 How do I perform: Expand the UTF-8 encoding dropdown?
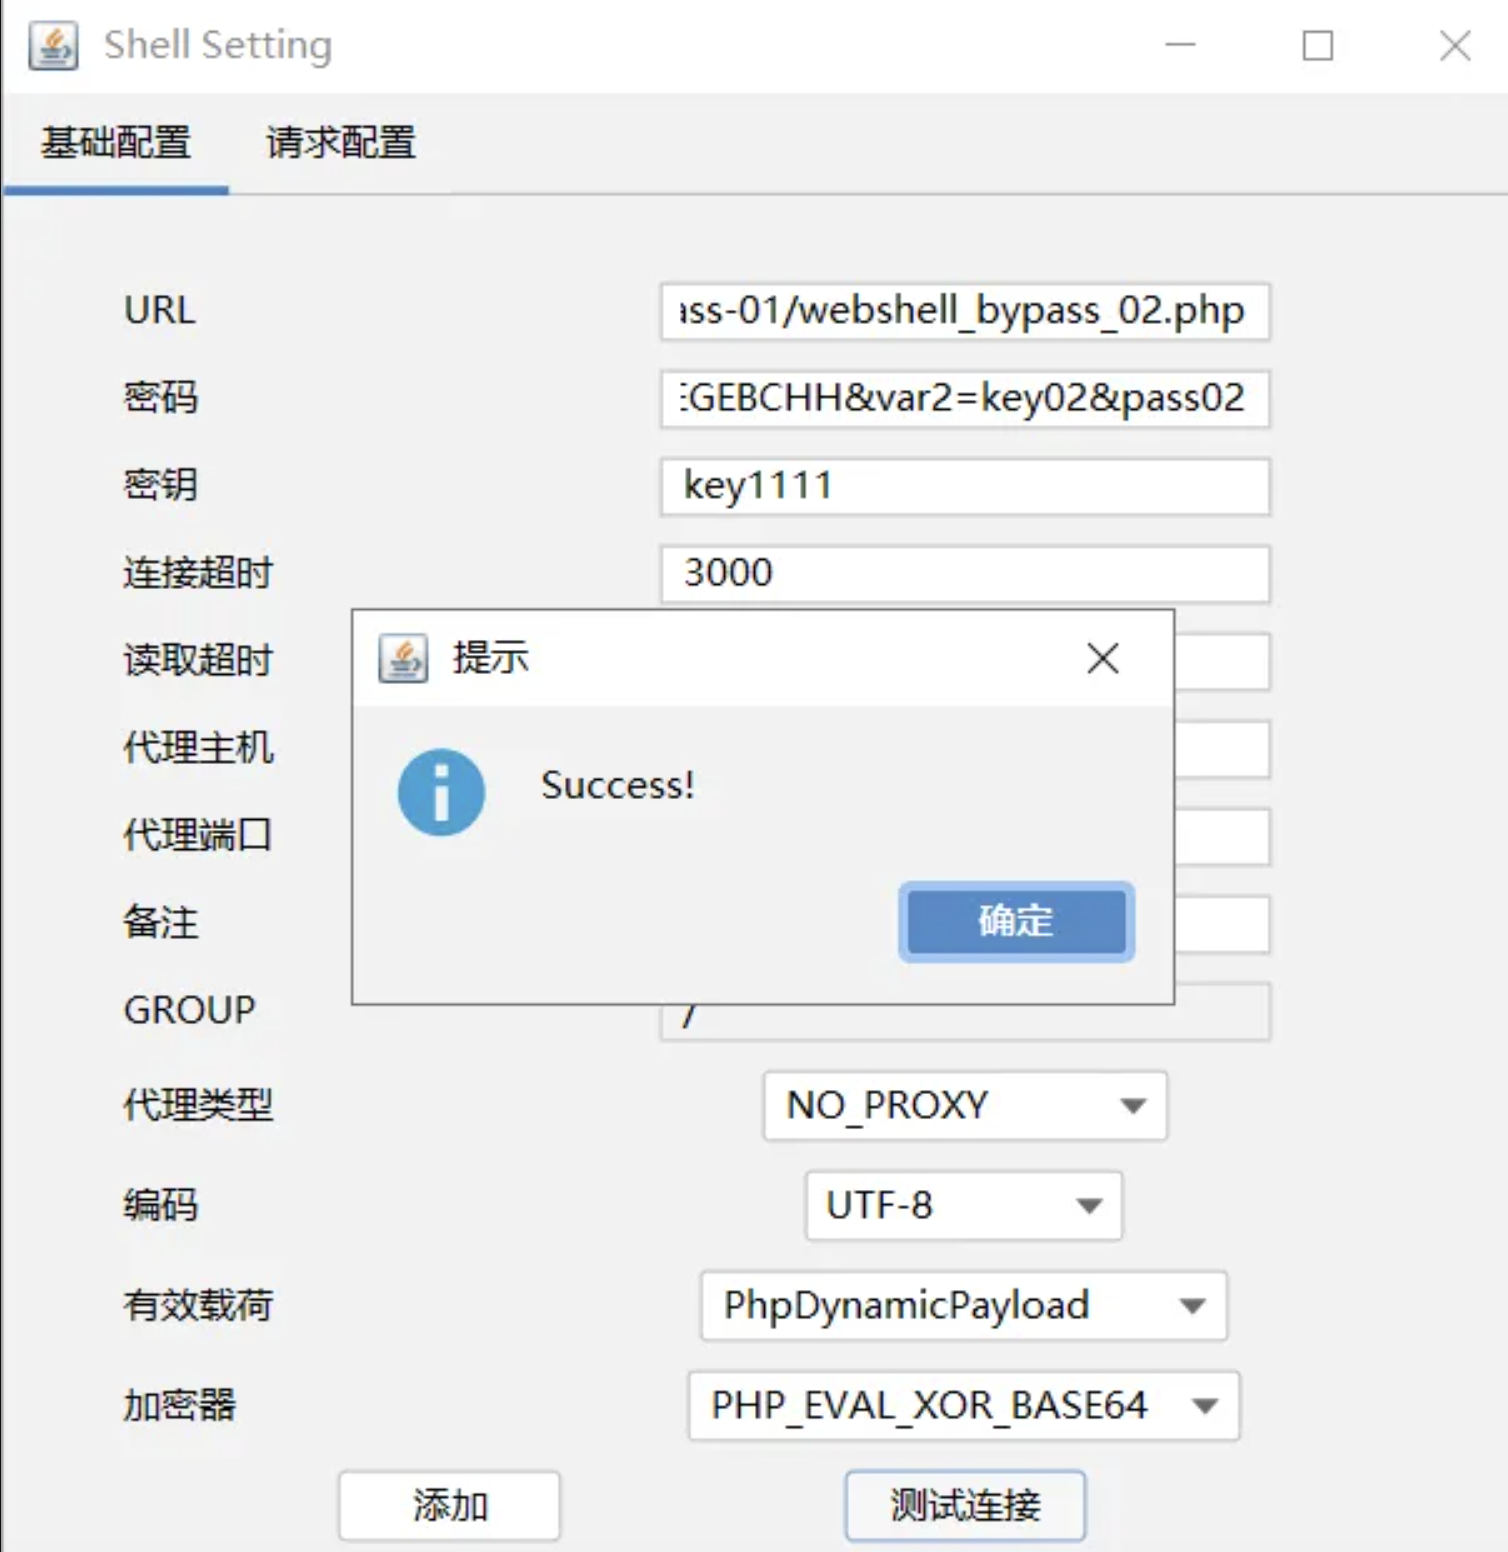coord(963,1205)
